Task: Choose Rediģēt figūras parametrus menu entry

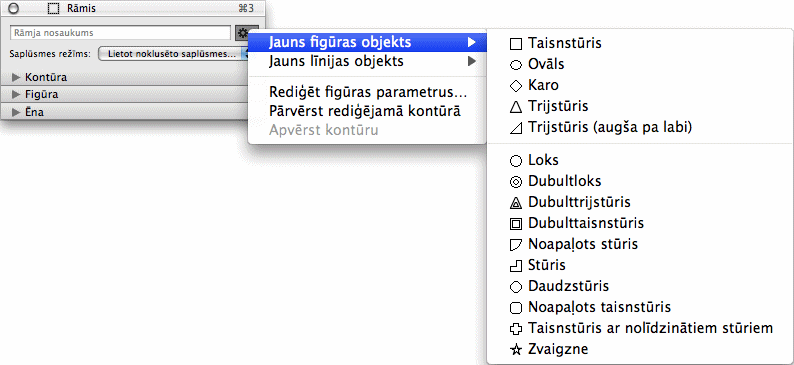Action: (368, 93)
